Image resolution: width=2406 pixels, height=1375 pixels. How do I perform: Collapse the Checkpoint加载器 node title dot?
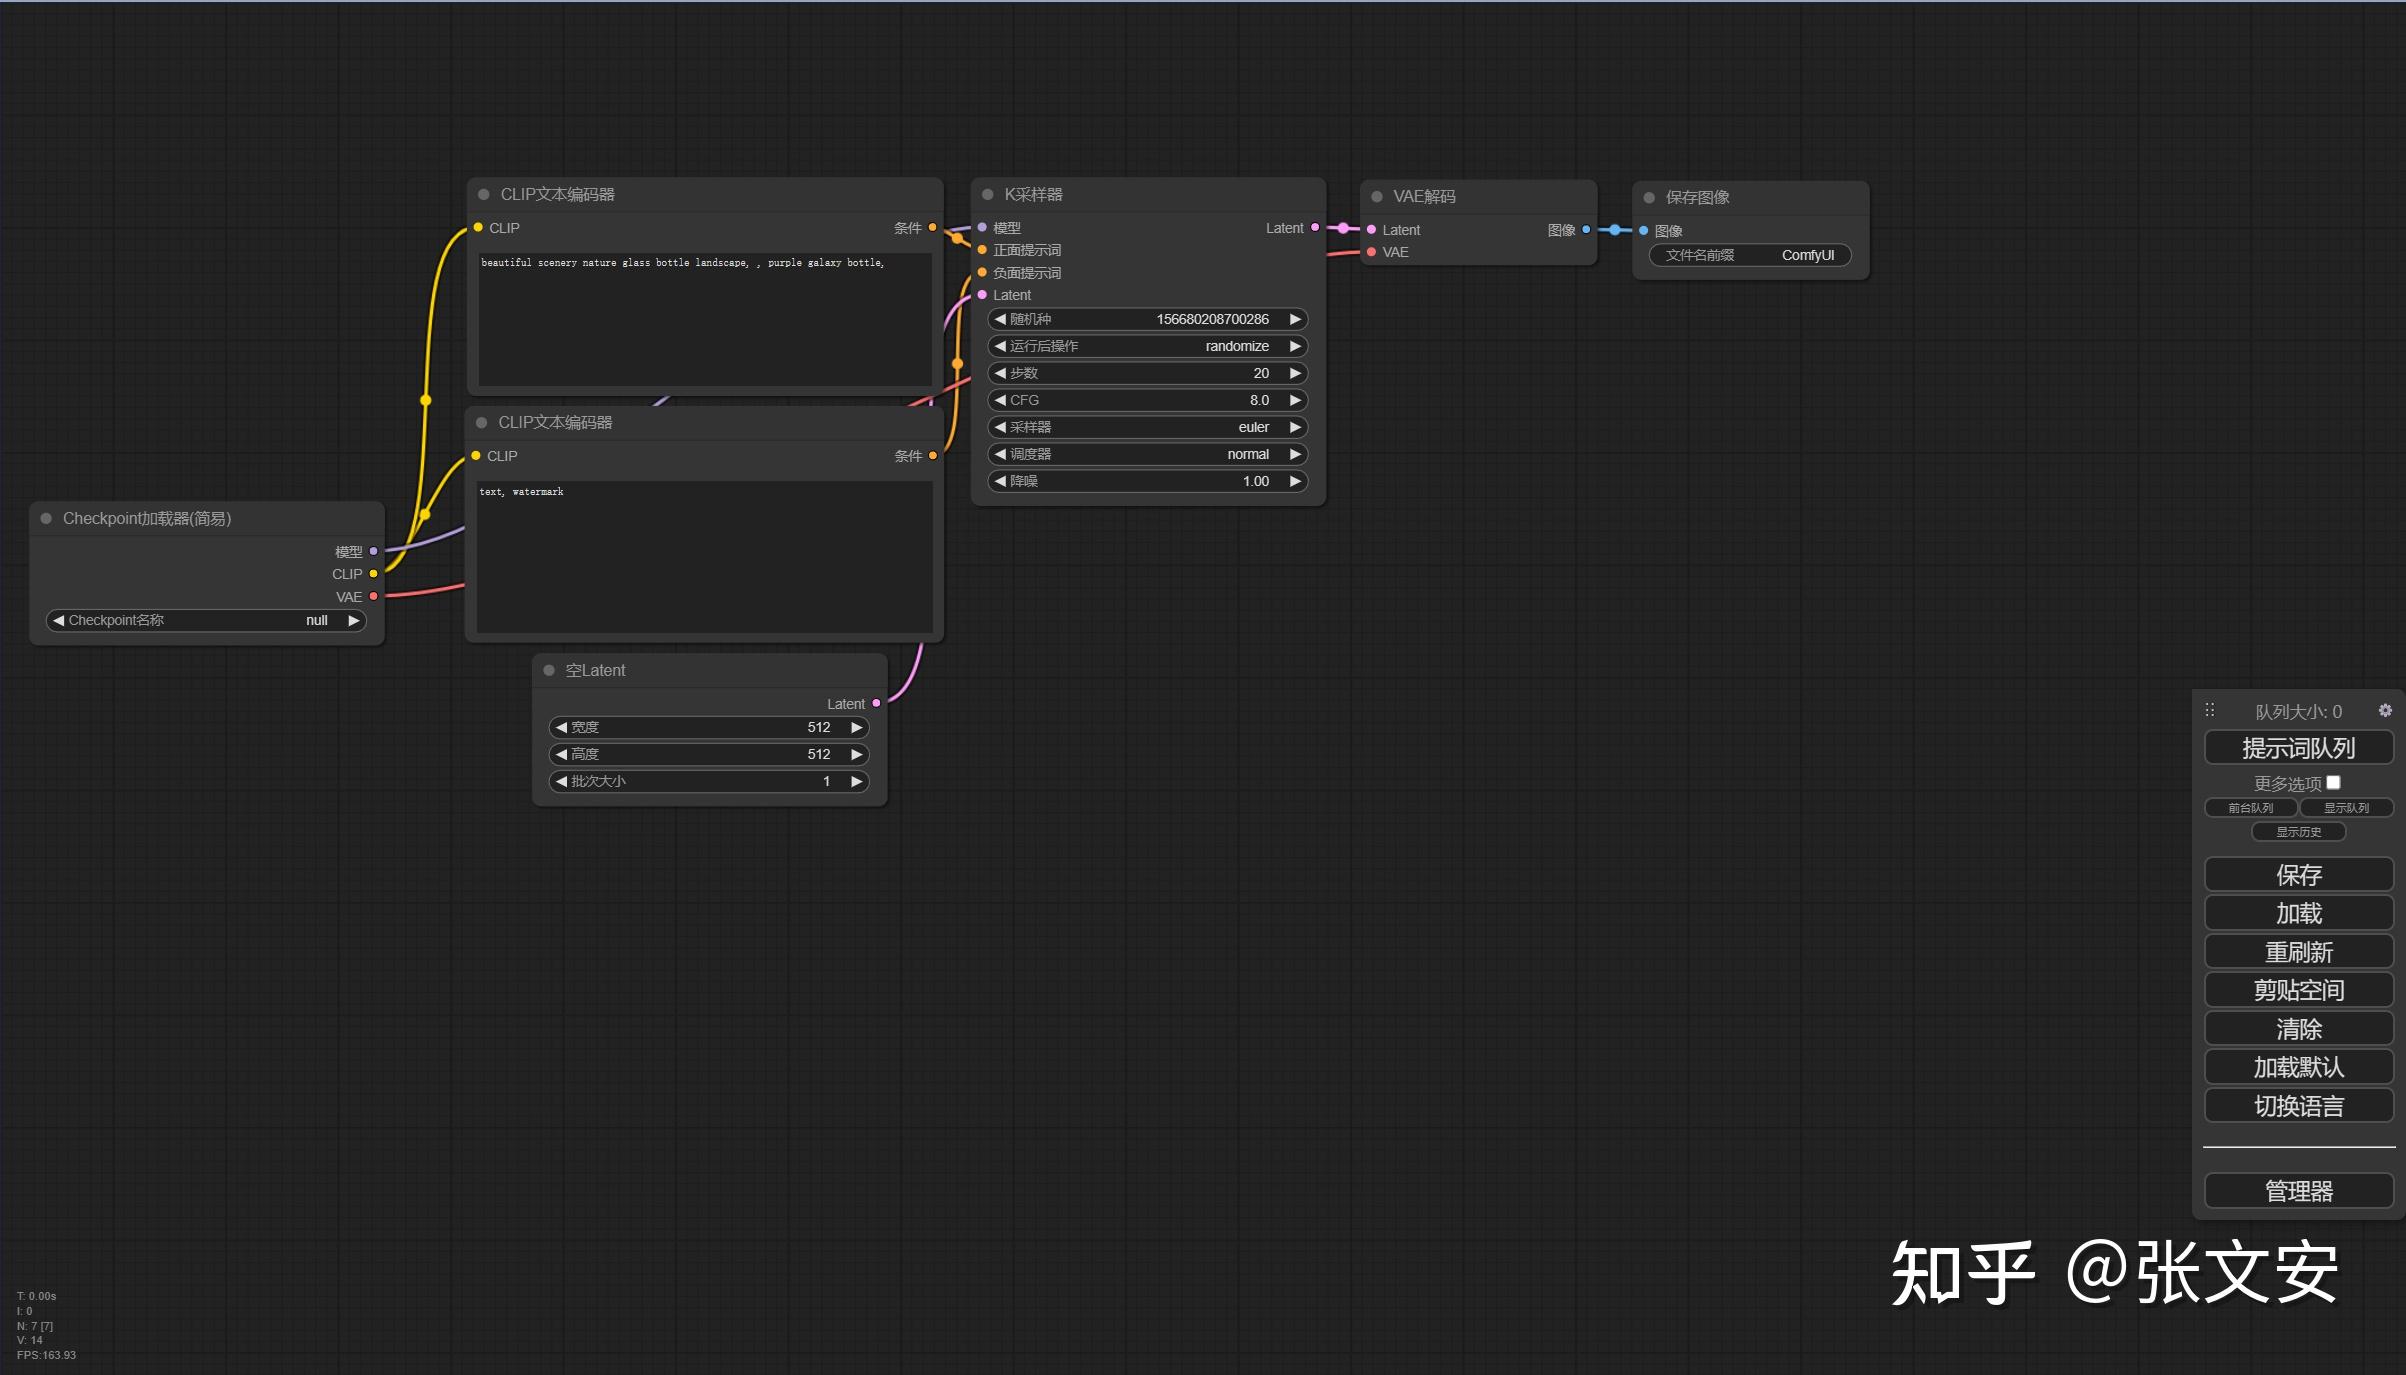(x=46, y=518)
